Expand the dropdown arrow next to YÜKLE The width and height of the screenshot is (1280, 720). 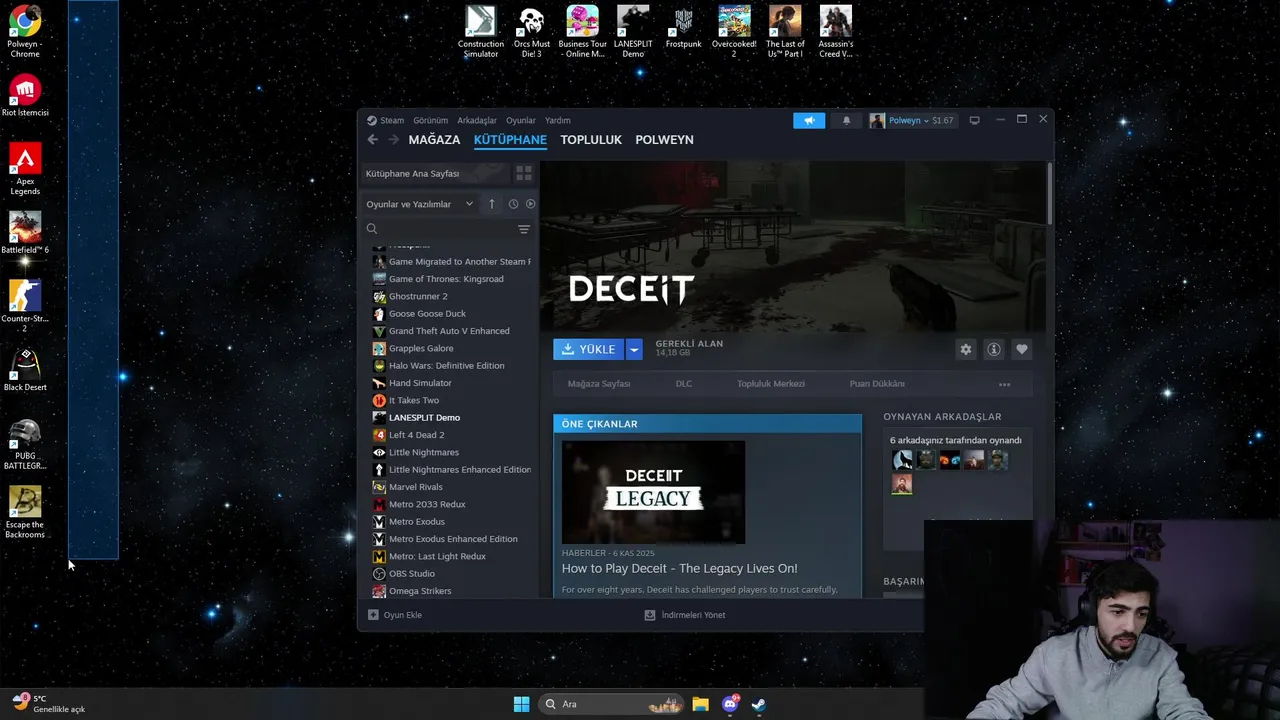click(633, 349)
